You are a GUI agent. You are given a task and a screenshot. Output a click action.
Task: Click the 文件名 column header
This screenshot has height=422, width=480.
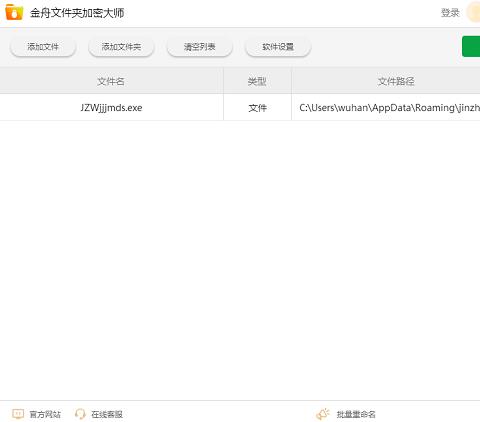pyautogui.click(x=111, y=81)
